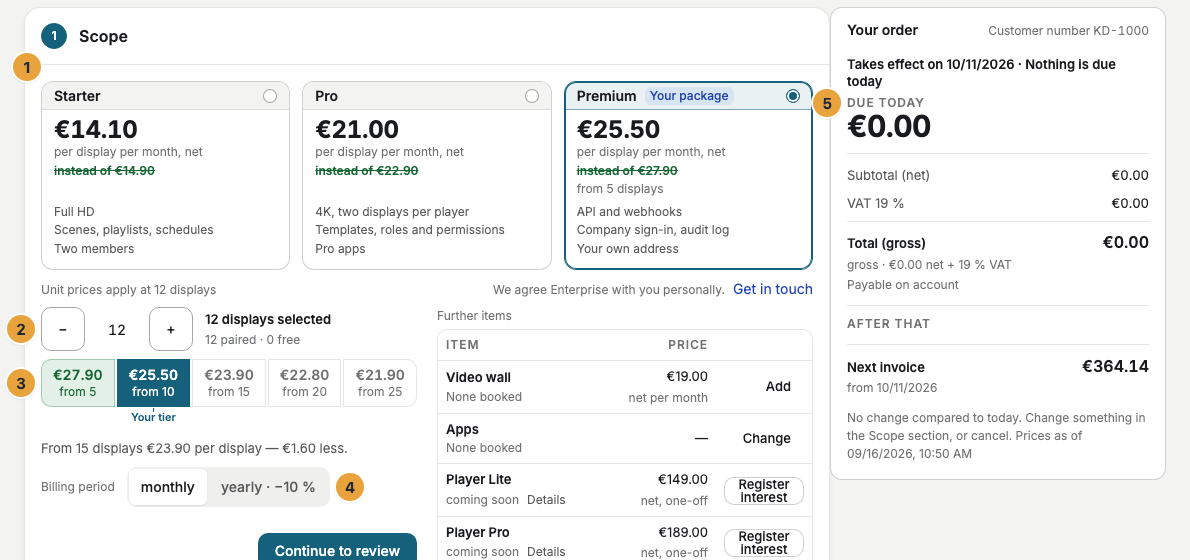The height and width of the screenshot is (560, 1190).
Task: Click '12 displays selected' label
Action: point(268,319)
